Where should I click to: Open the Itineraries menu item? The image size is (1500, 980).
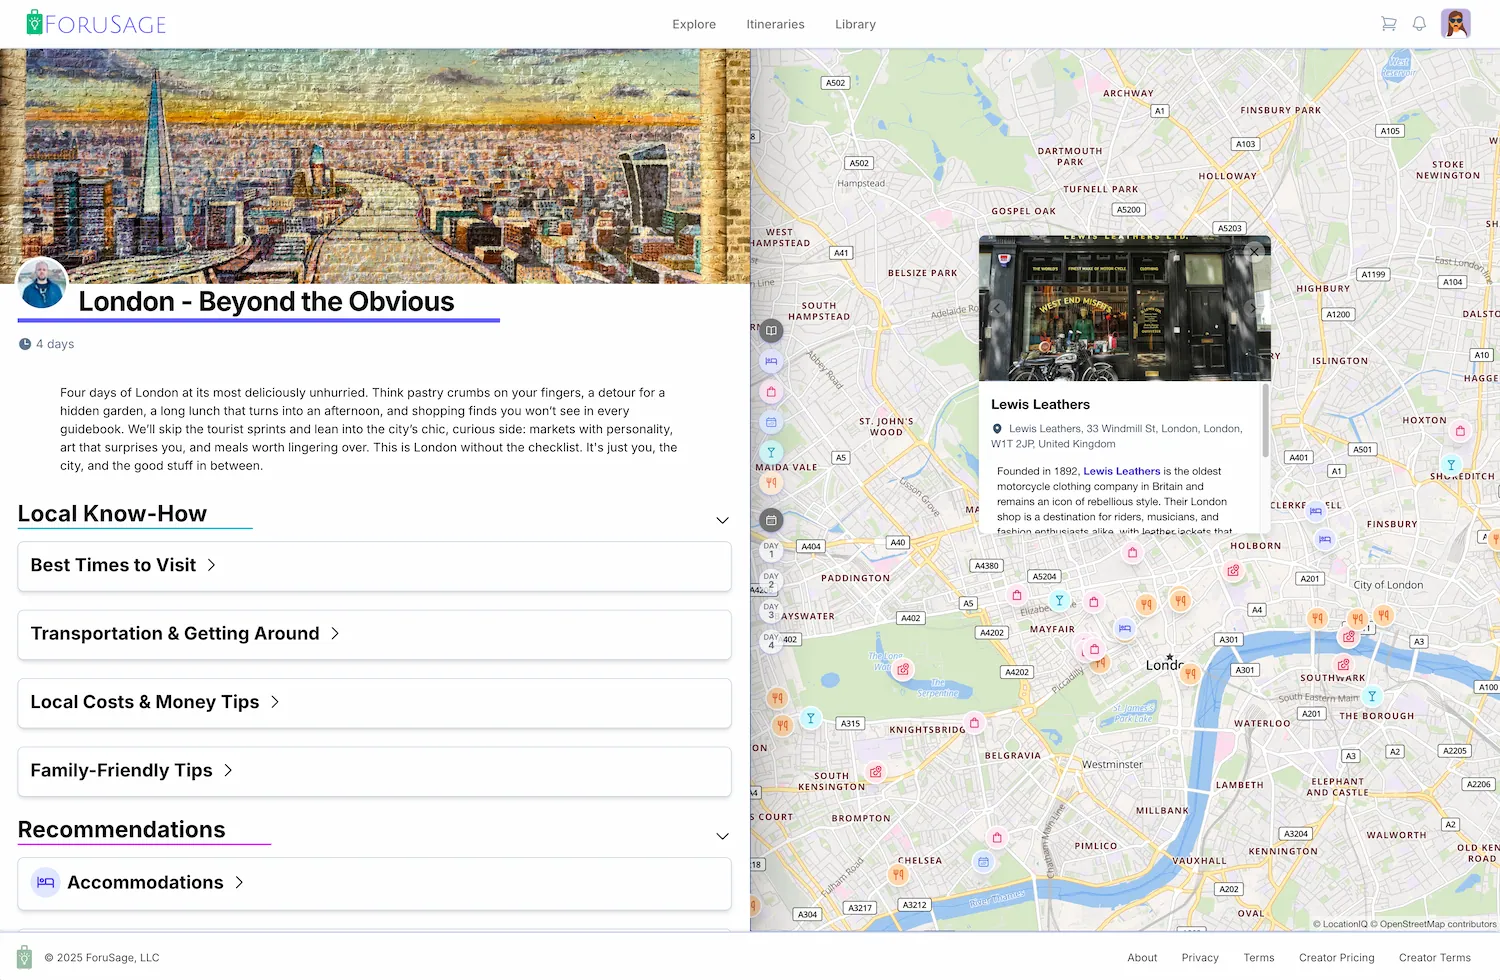pyautogui.click(x=775, y=24)
